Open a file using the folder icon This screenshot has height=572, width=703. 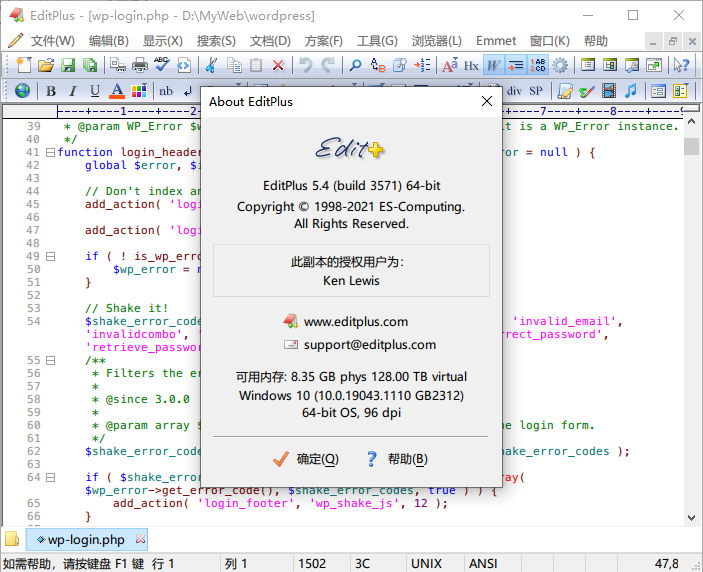coord(46,65)
